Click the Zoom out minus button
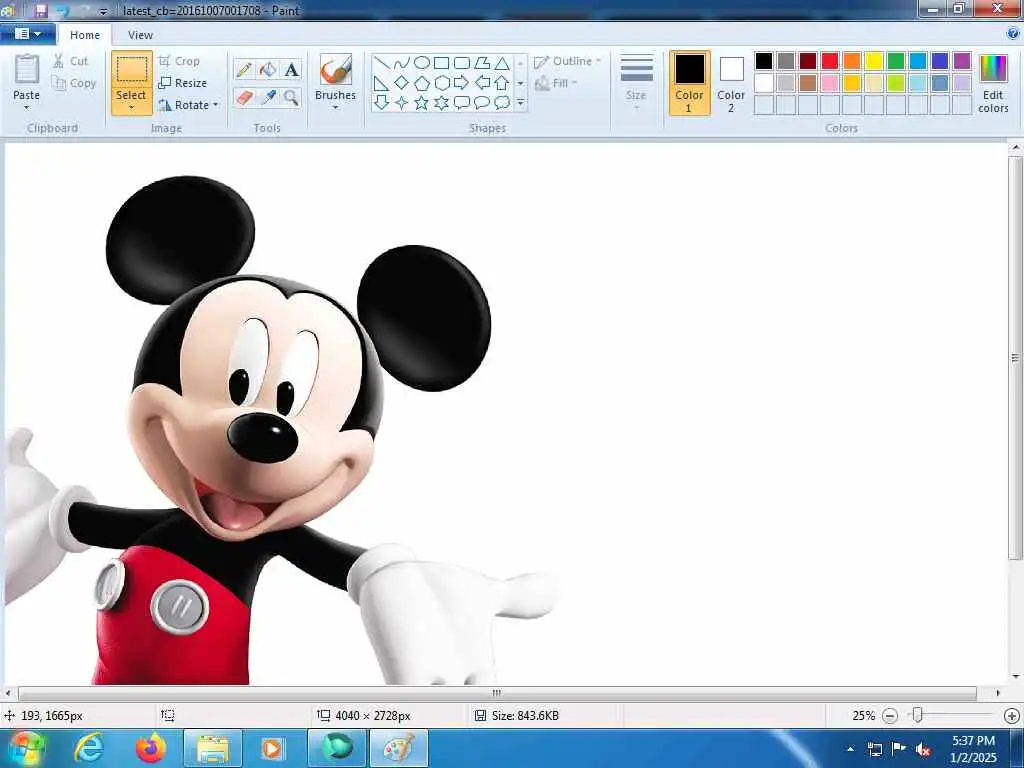 pos(889,716)
